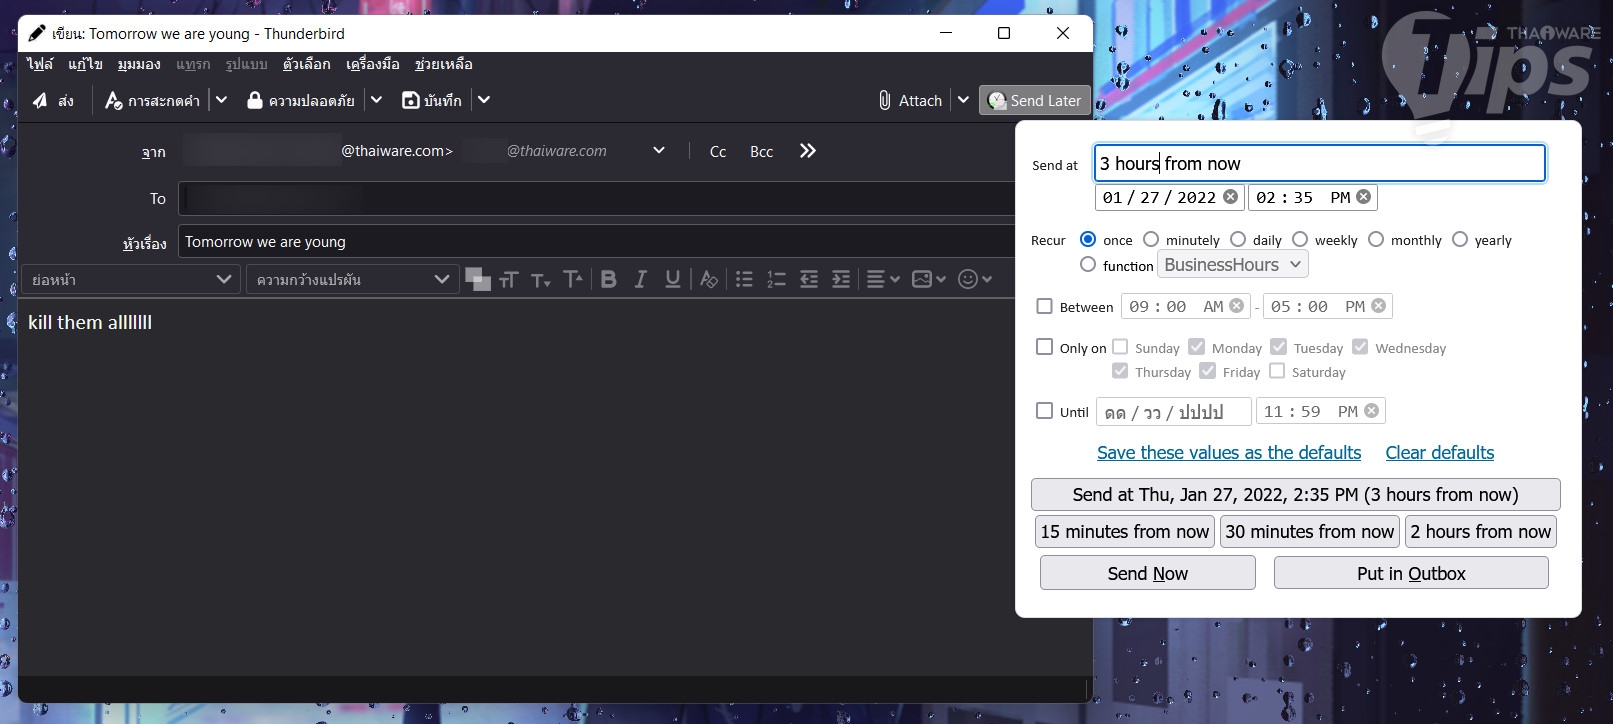Enable the Only on days checkbox

(1045, 347)
